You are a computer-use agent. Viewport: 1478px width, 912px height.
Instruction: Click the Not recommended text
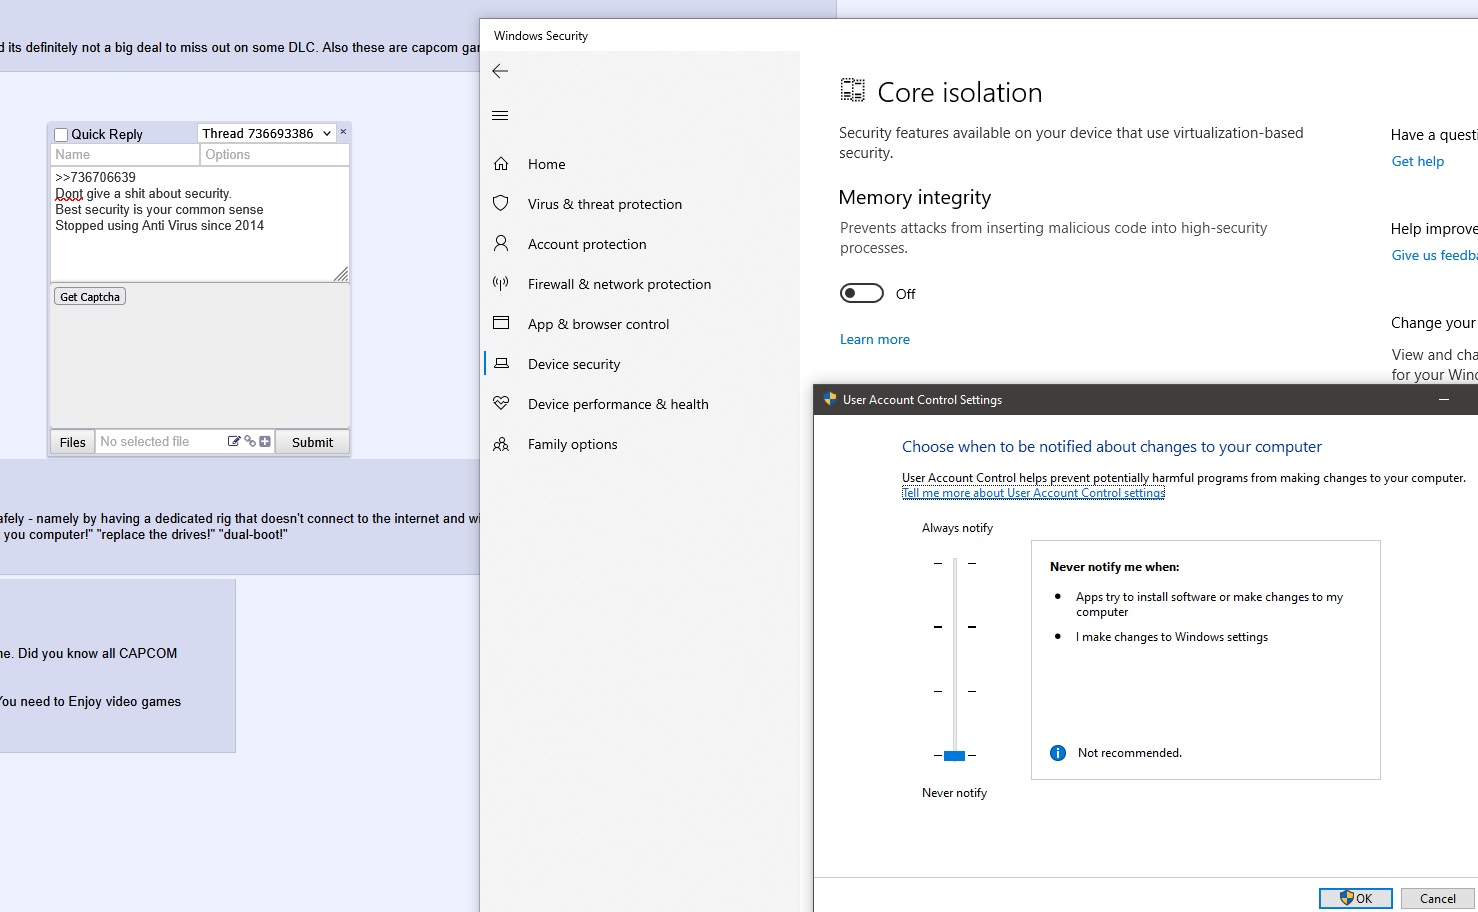click(1130, 753)
